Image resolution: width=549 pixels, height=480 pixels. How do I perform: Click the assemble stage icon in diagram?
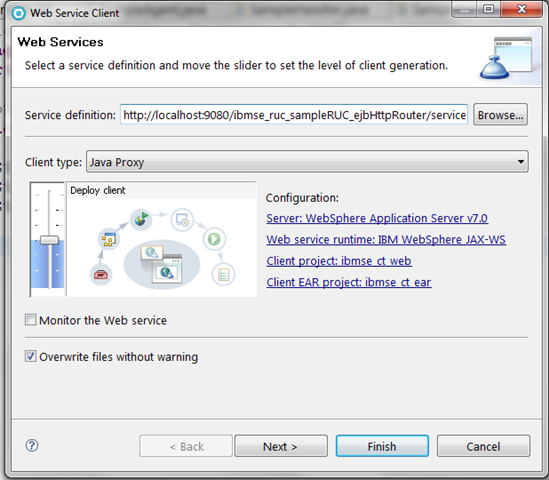(x=109, y=239)
